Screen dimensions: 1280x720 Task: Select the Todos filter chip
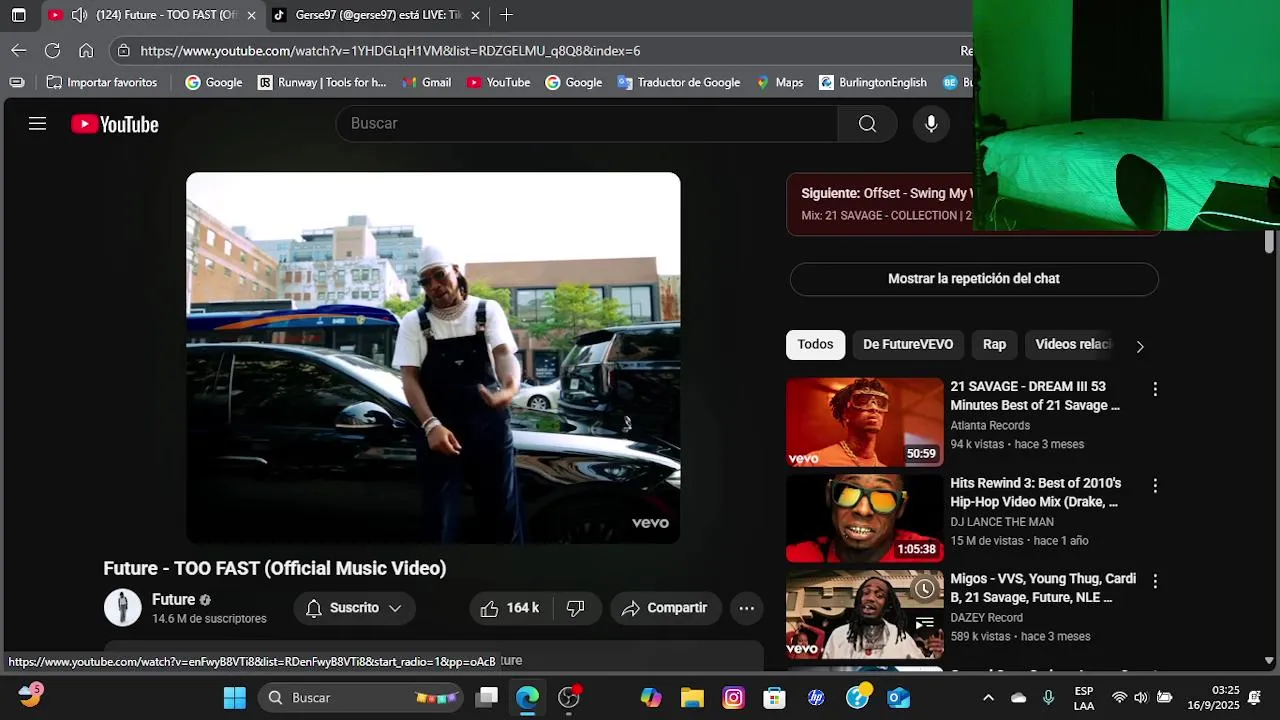click(x=815, y=344)
